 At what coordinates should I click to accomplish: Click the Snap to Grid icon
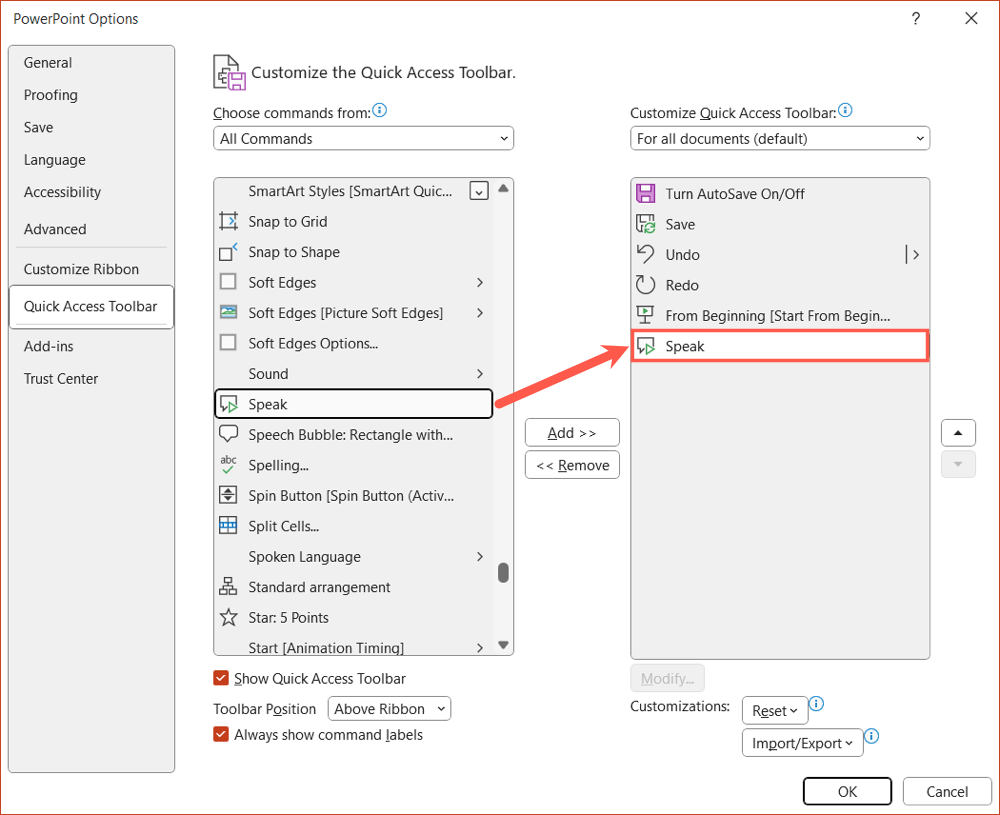tap(228, 221)
